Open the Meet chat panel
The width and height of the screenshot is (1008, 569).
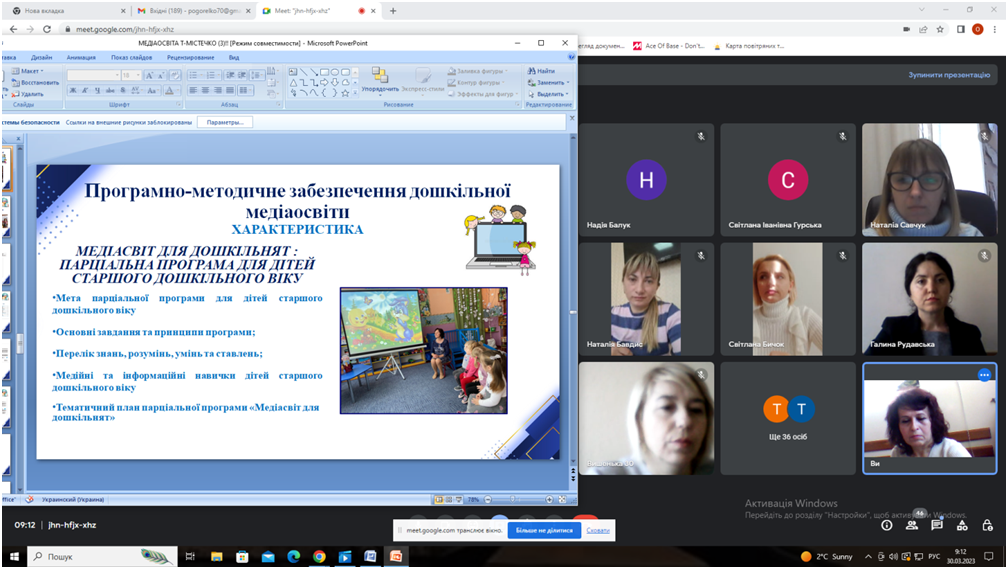point(937,525)
